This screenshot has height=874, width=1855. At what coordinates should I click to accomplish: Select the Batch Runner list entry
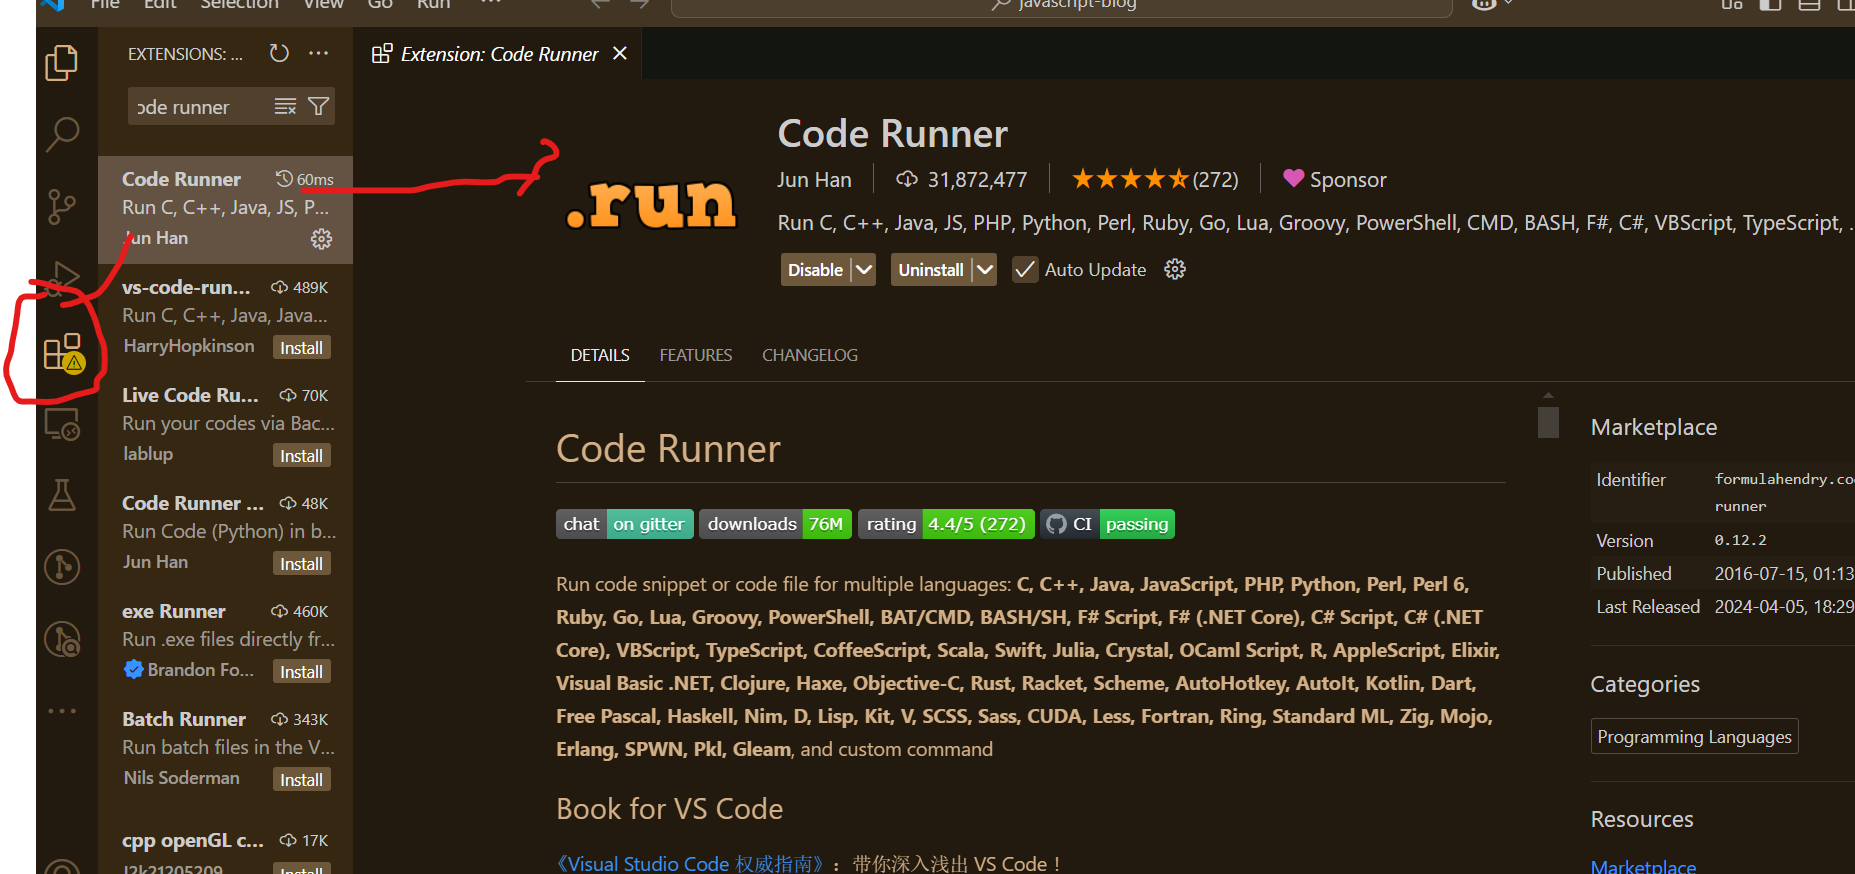pos(226,750)
